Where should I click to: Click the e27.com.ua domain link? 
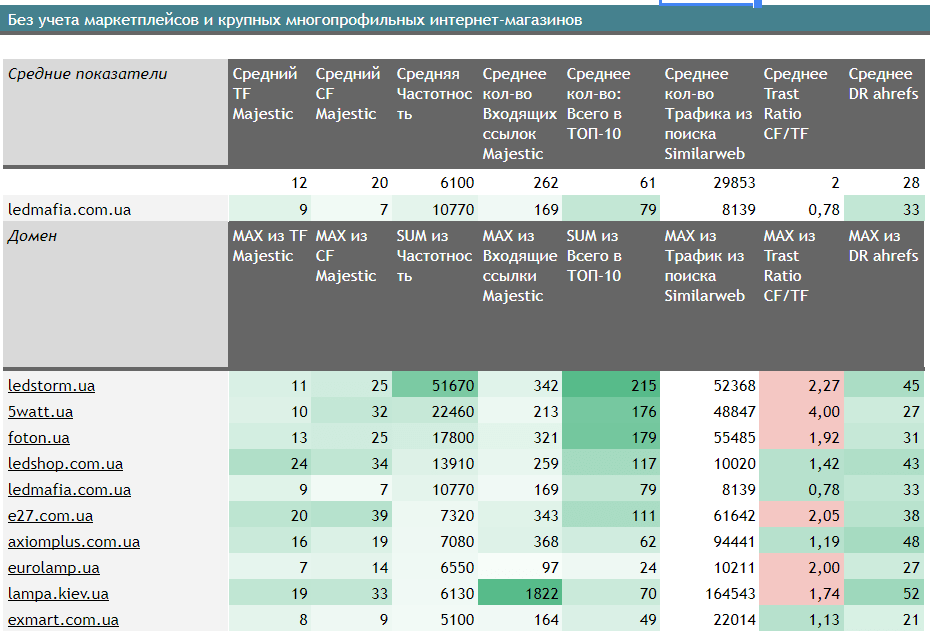pos(50,516)
